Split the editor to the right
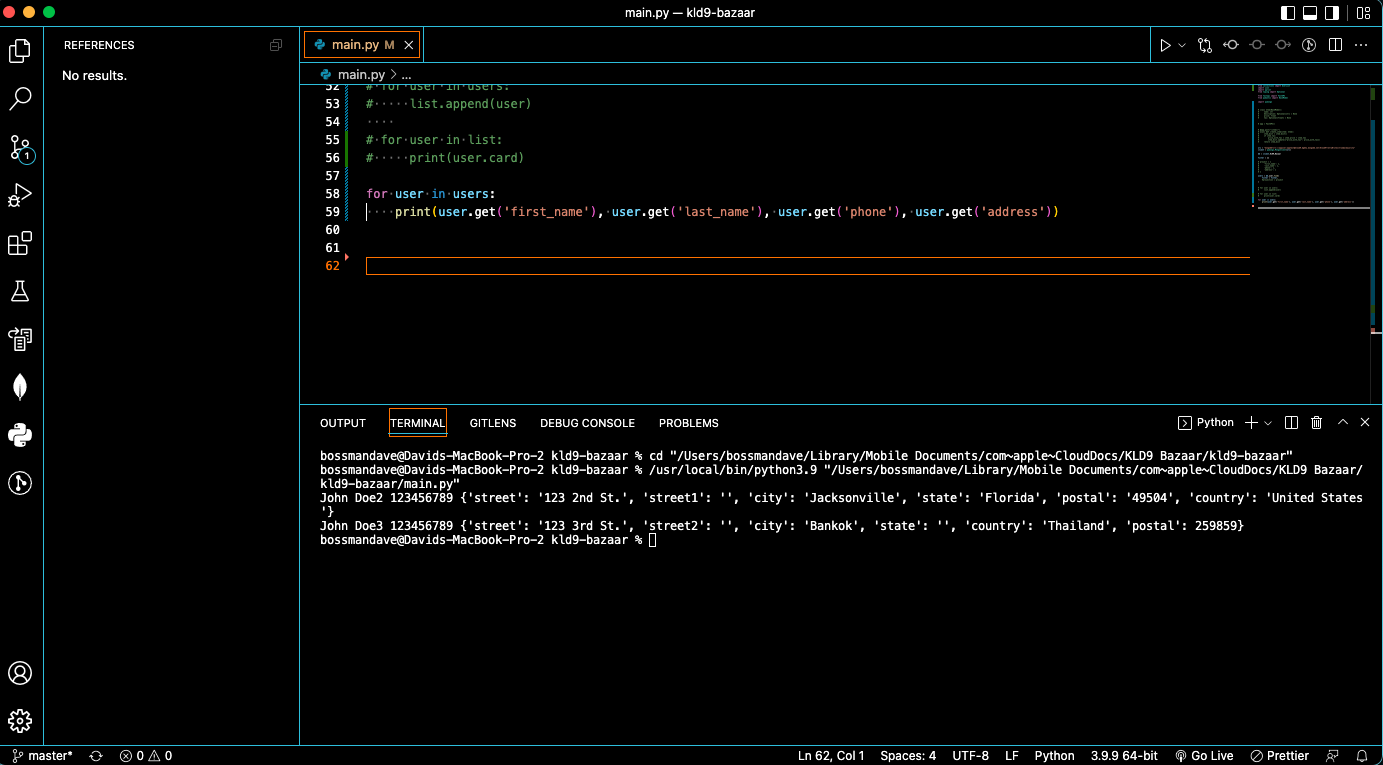 click(x=1335, y=45)
